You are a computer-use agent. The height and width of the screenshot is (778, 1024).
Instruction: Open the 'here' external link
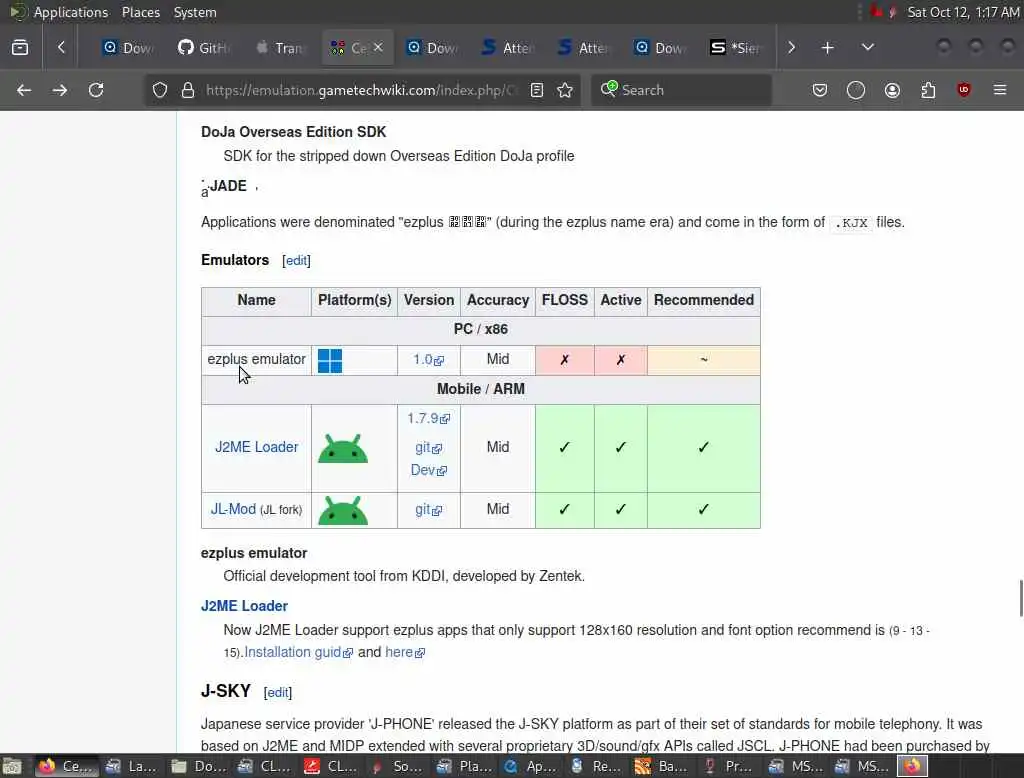(405, 653)
